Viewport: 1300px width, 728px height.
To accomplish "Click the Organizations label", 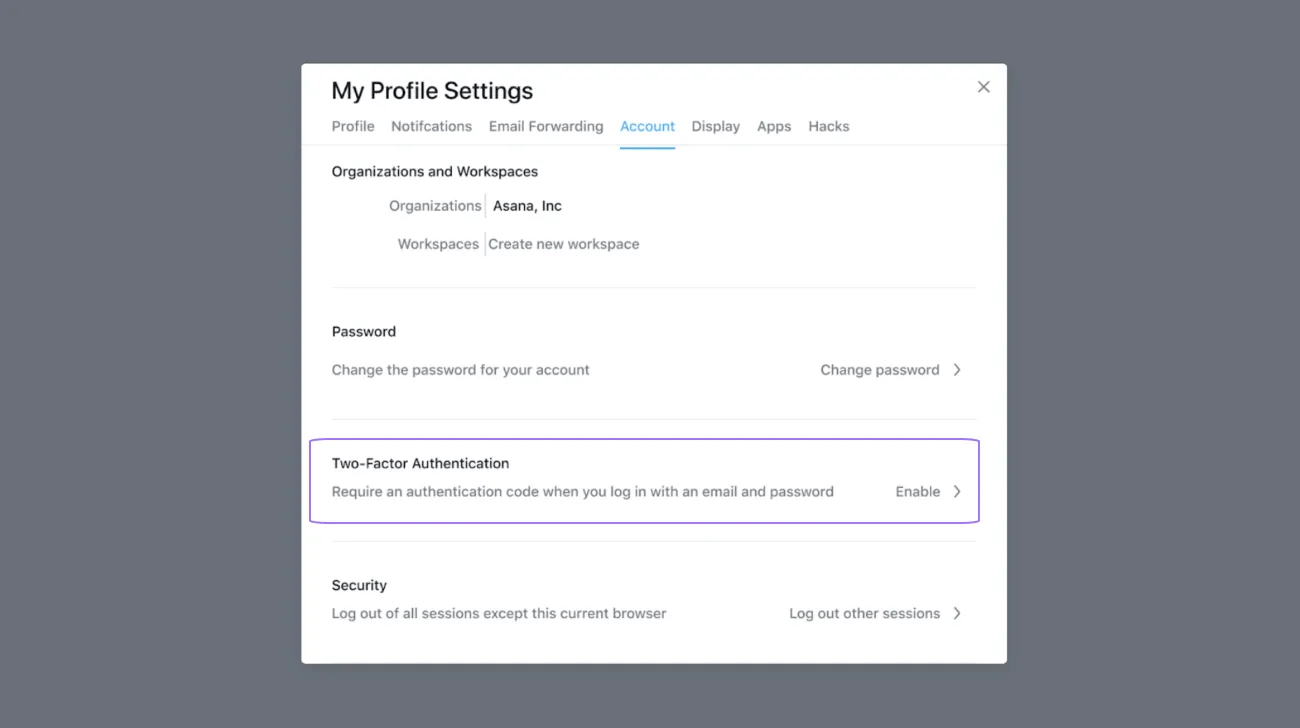I will [x=435, y=205].
